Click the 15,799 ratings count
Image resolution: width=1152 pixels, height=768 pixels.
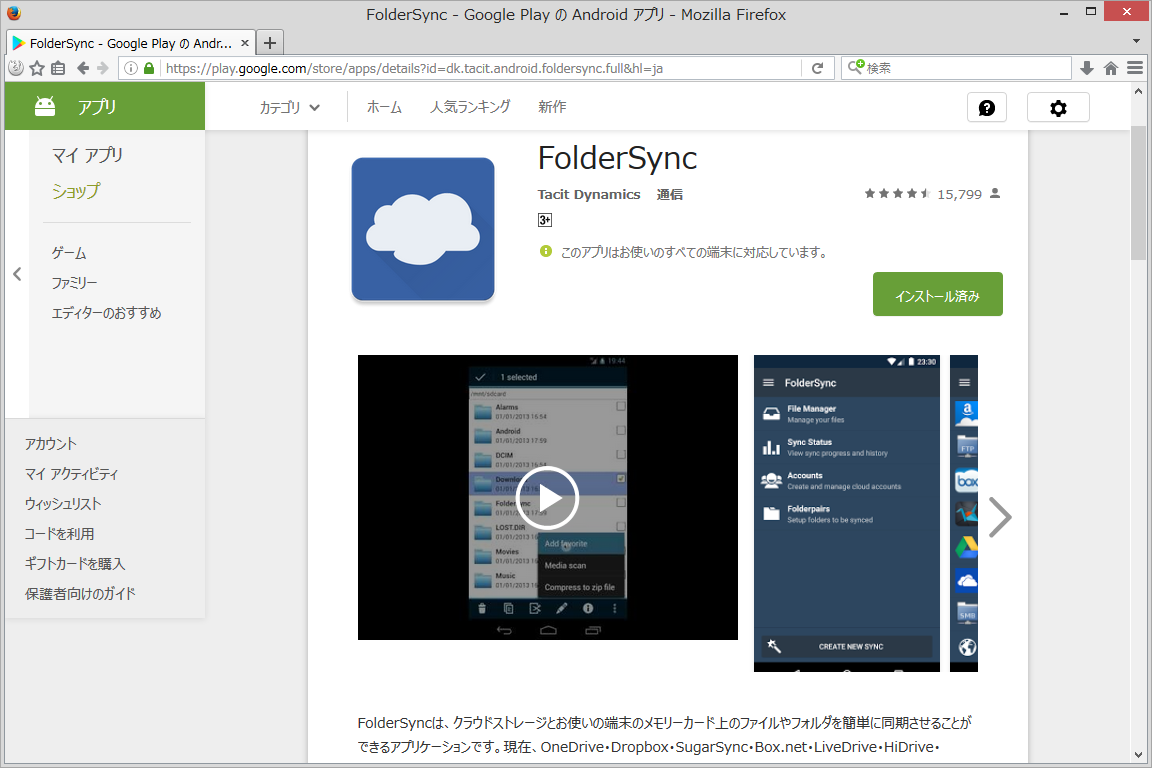[x=960, y=195]
